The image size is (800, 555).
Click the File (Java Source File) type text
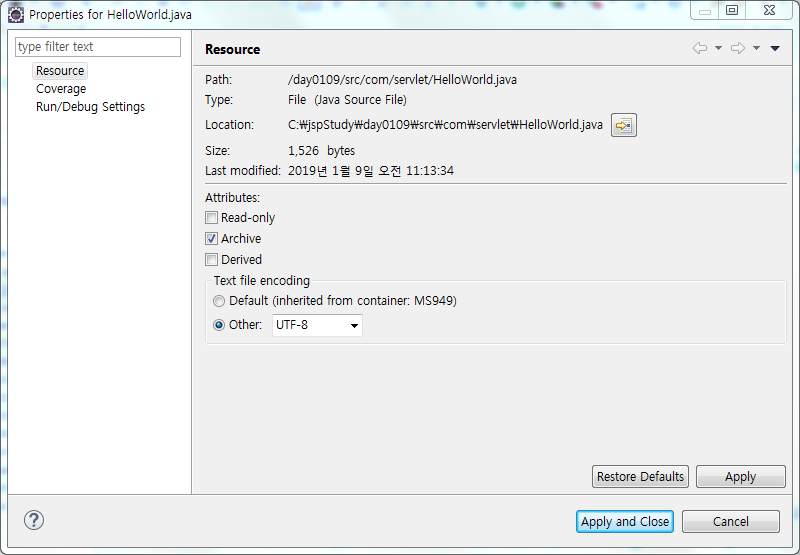[347, 99]
